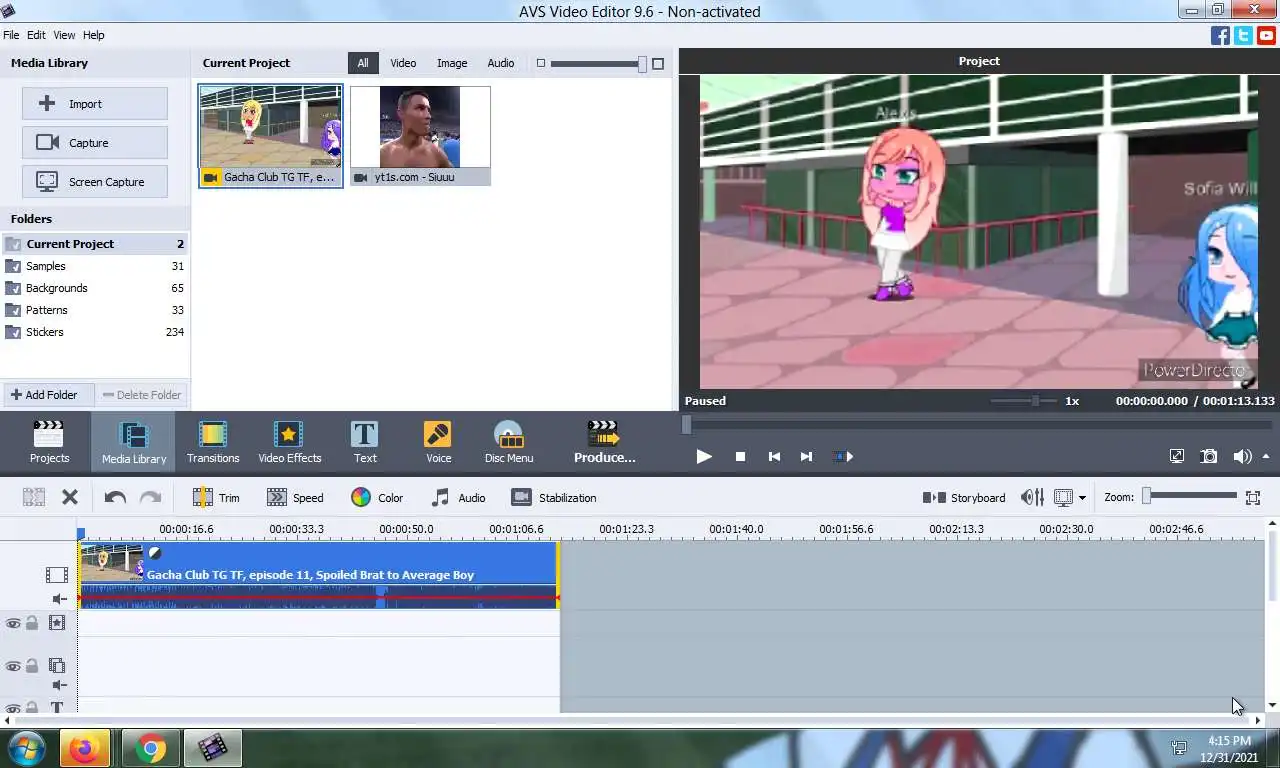Switch to Storyboard view
1280x768 pixels.
(964, 497)
